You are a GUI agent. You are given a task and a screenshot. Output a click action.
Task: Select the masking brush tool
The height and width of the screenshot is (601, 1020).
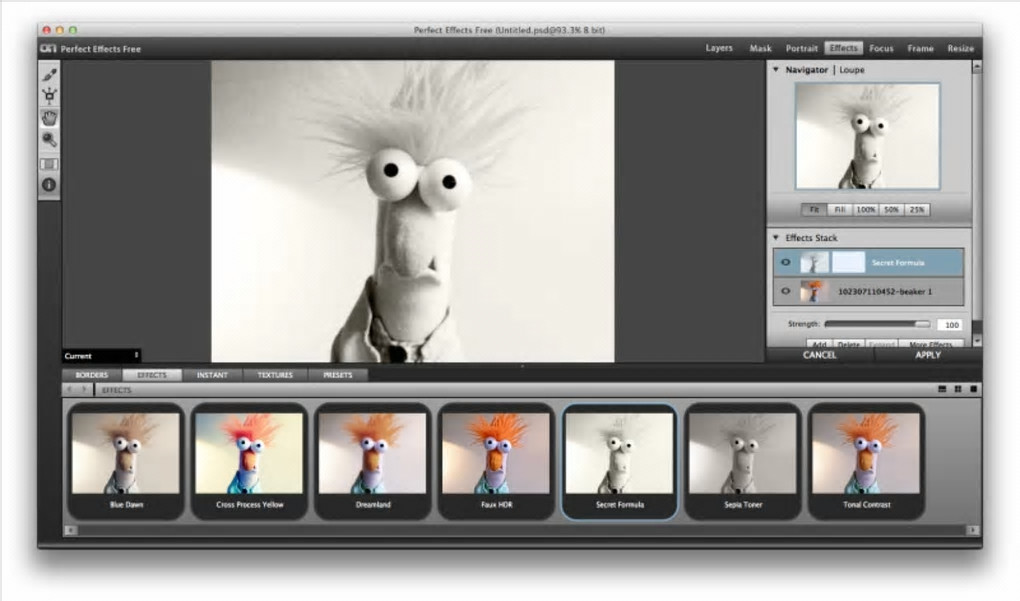(x=49, y=75)
